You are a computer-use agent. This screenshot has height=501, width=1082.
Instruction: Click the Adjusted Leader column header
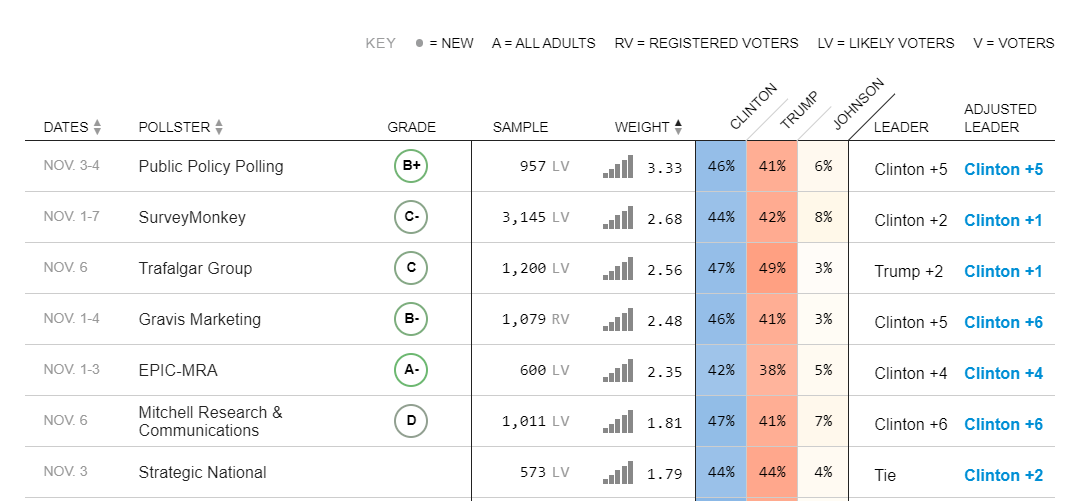pos(1000,118)
